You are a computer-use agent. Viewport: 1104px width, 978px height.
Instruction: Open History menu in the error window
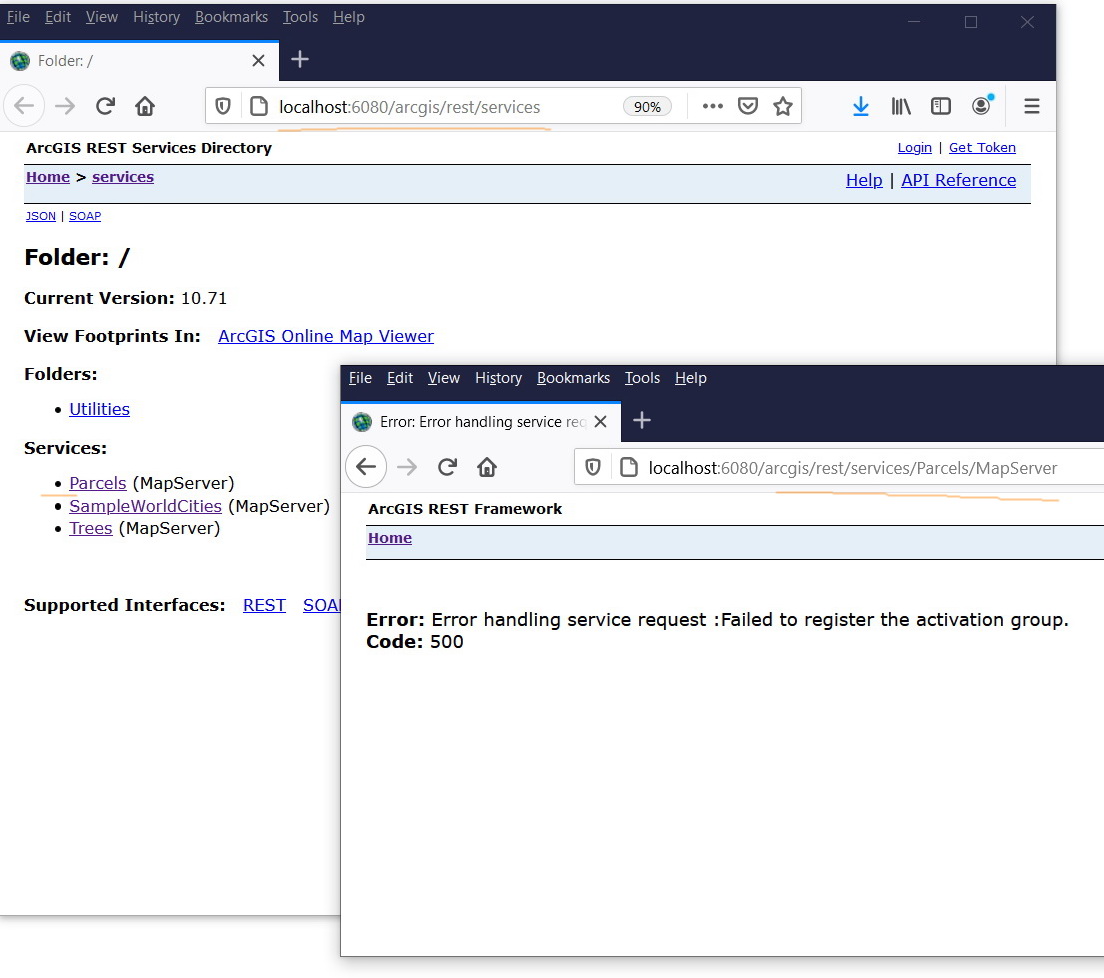coord(498,378)
